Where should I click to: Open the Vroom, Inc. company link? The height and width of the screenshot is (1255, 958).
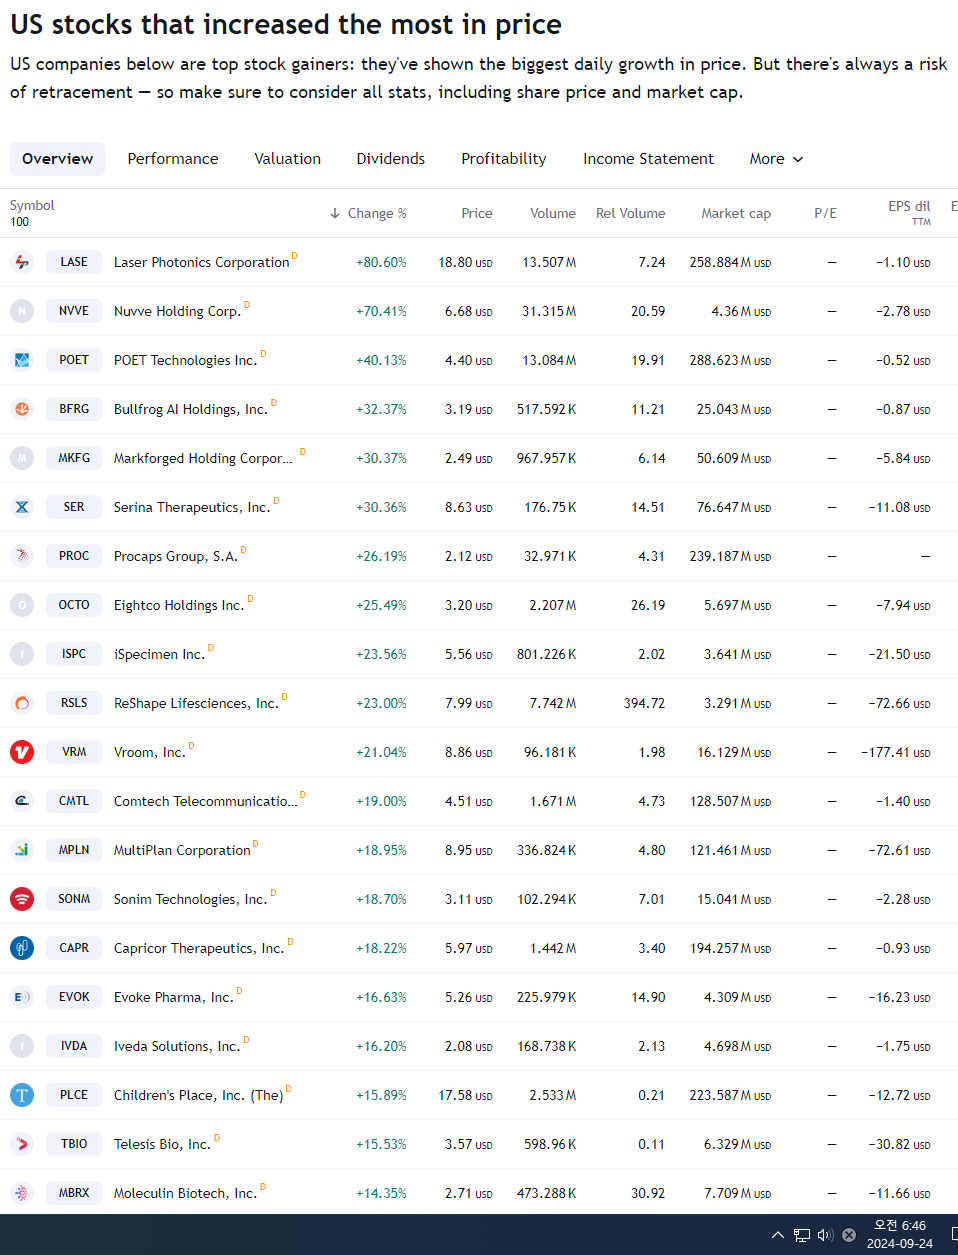click(150, 752)
